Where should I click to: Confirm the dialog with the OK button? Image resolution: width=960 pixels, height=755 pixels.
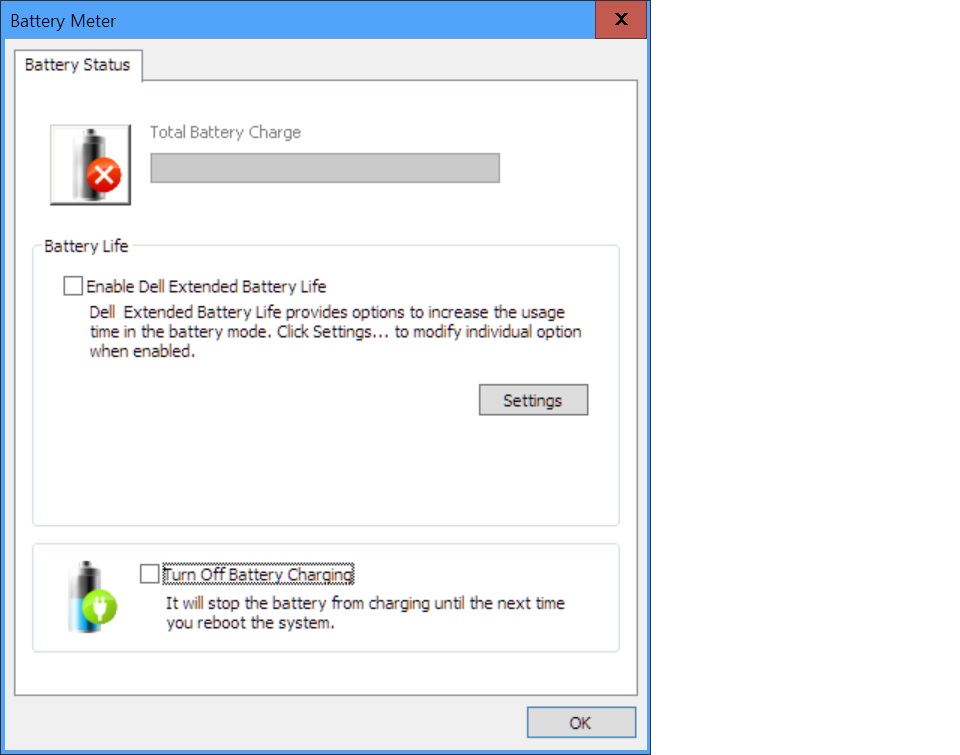pyautogui.click(x=581, y=723)
